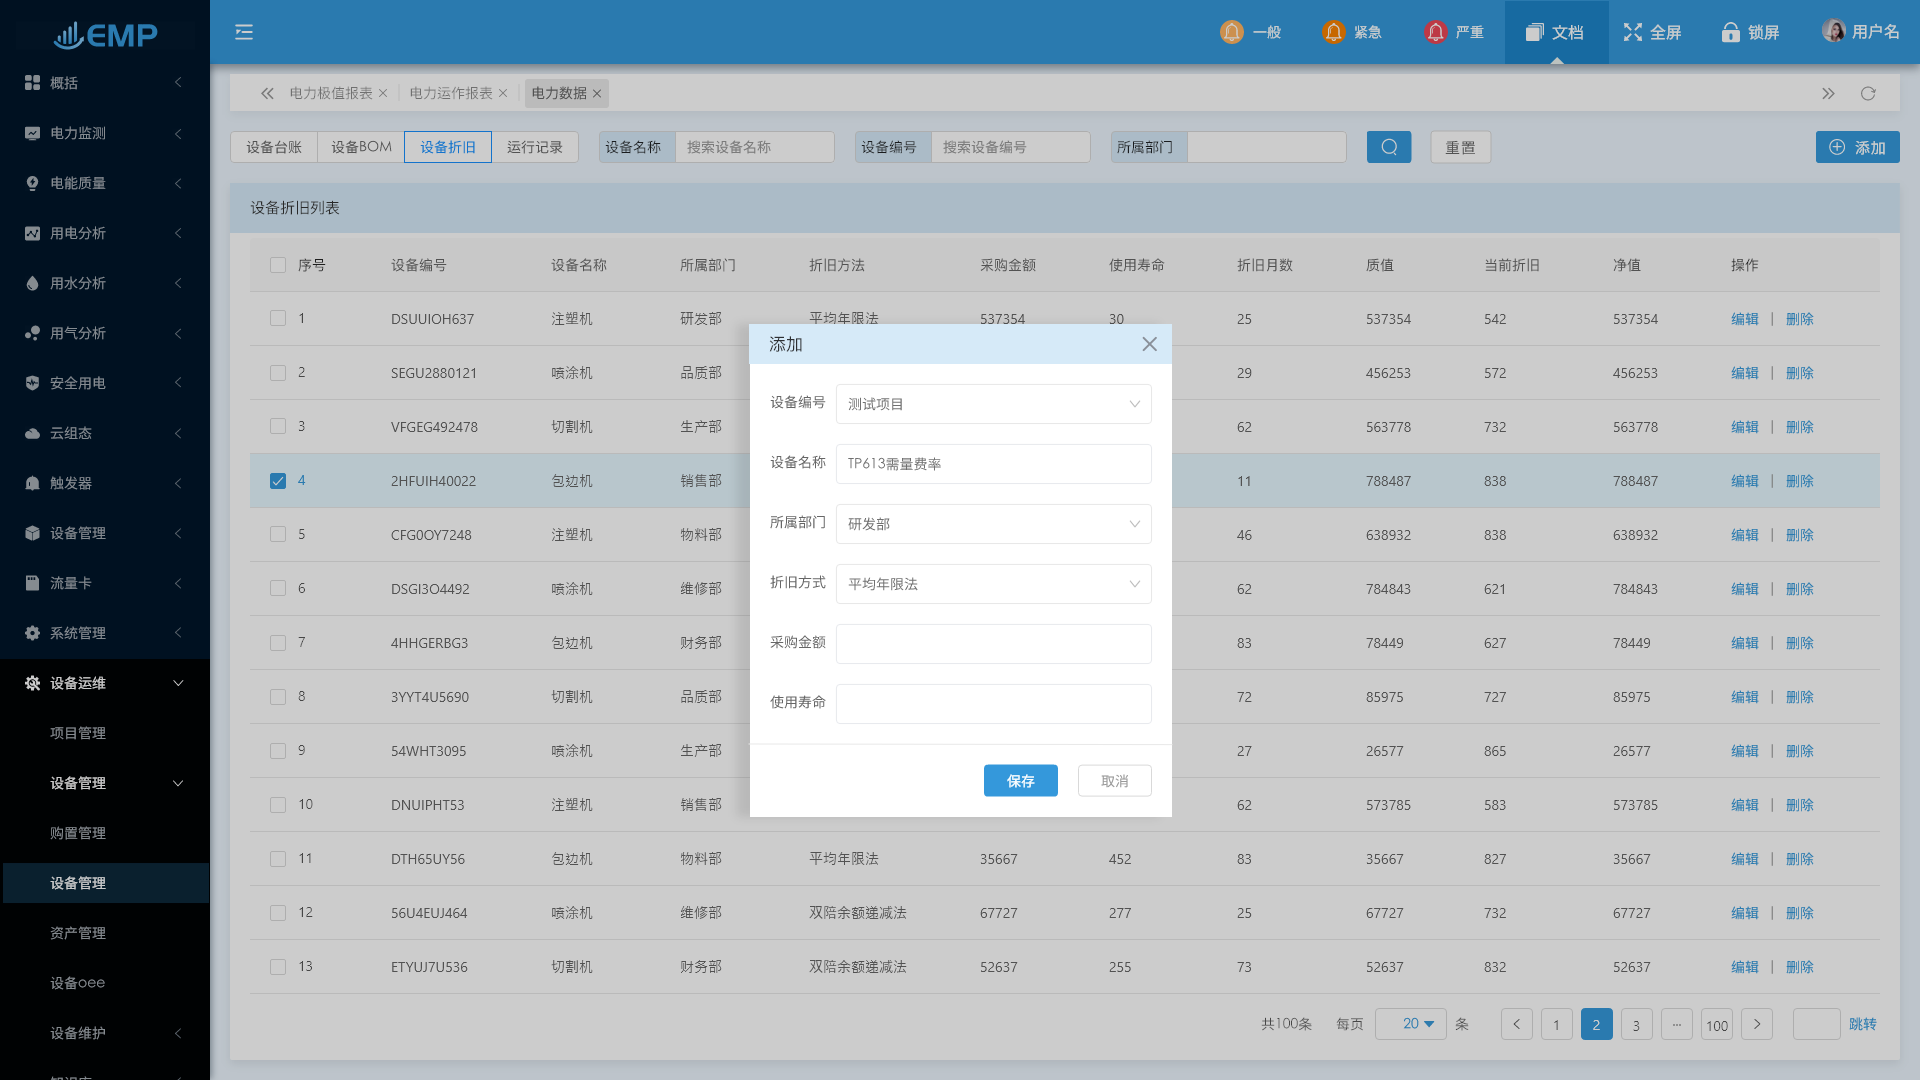Screen dimensions: 1920x1080
Task: Open the page size dropdown showing 20
Action: point(1411,1024)
